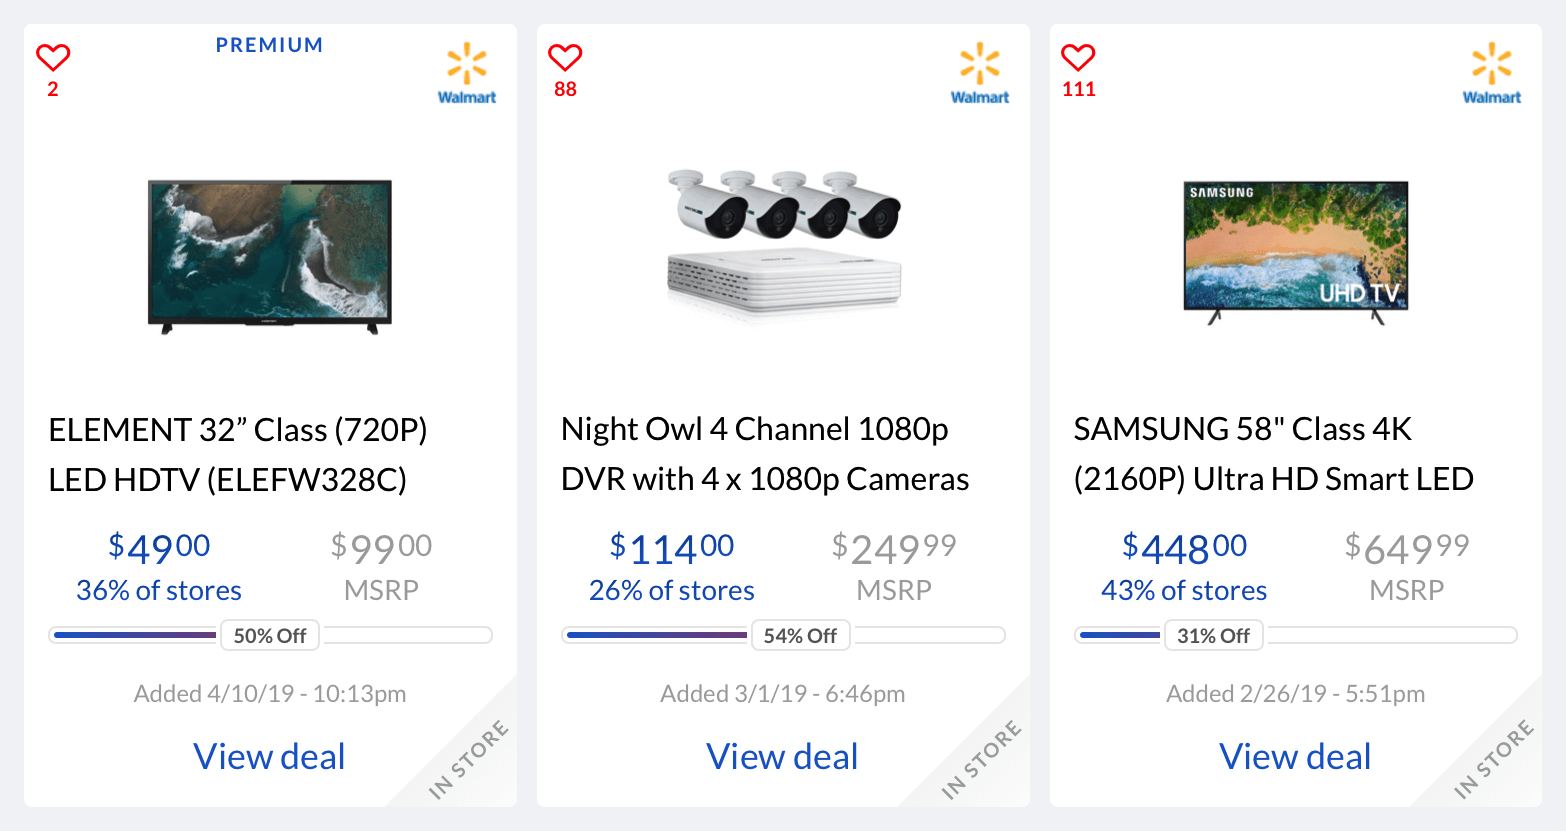
Task: Favorite the Night Owl DVR deal heart
Action: click(x=565, y=58)
